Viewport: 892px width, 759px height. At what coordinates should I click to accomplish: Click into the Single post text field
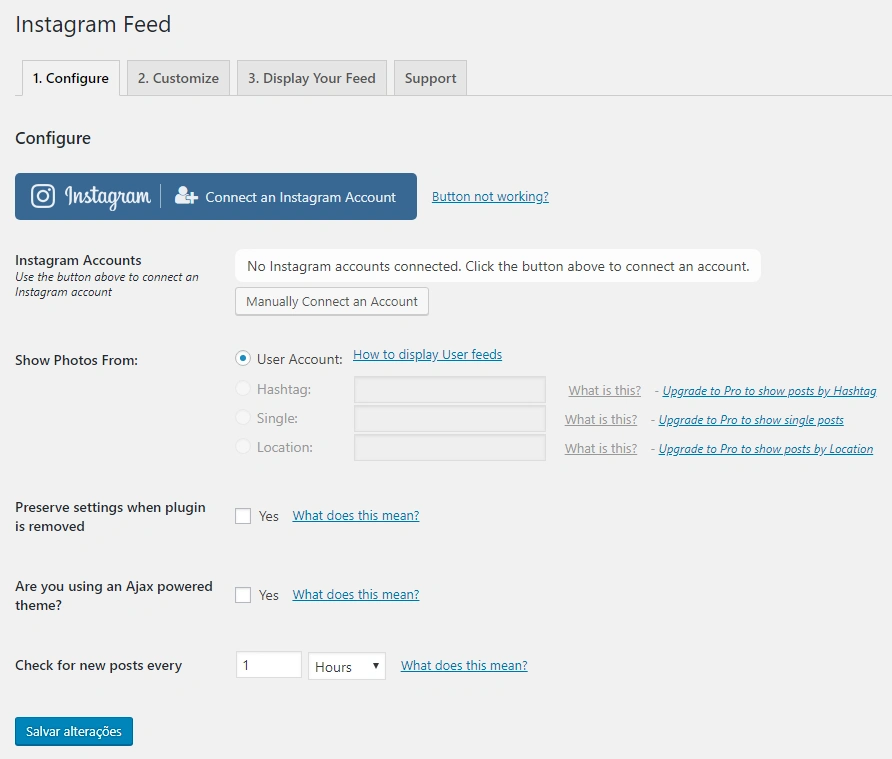pos(449,419)
